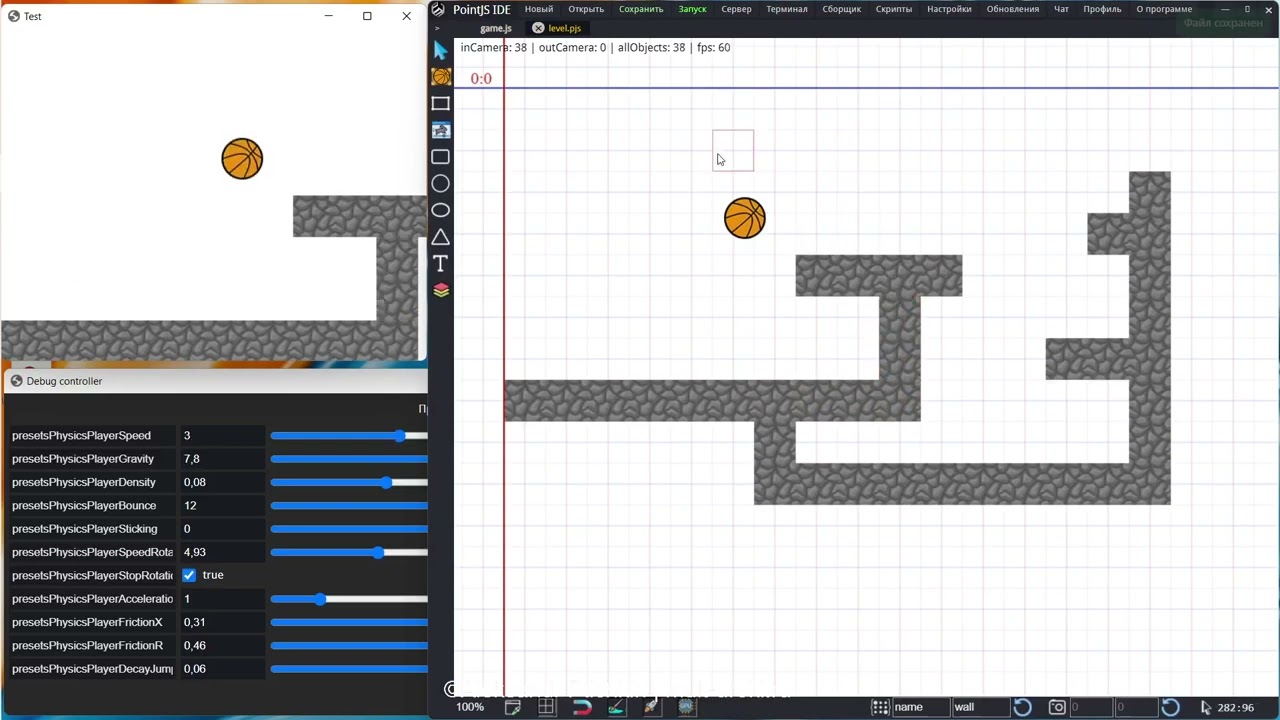
Task: Select the ellipse shape tool
Action: click(x=441, y=210)
